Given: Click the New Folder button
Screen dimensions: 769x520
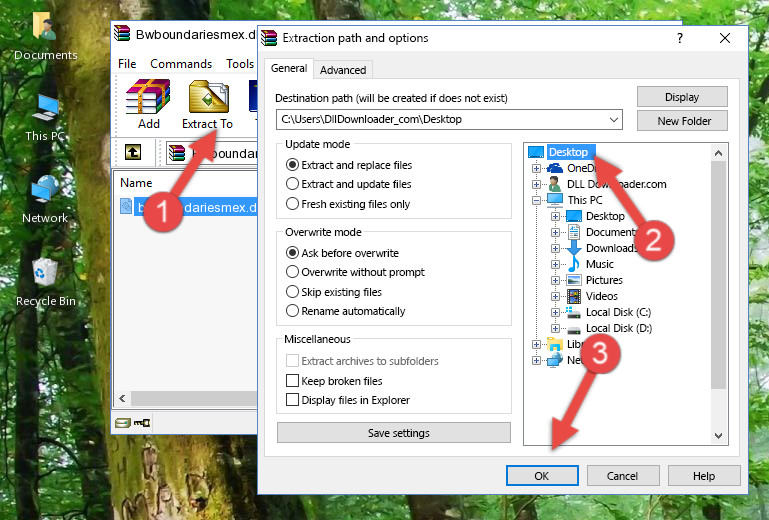Looking at the screenshot, I should coord(682,121).
